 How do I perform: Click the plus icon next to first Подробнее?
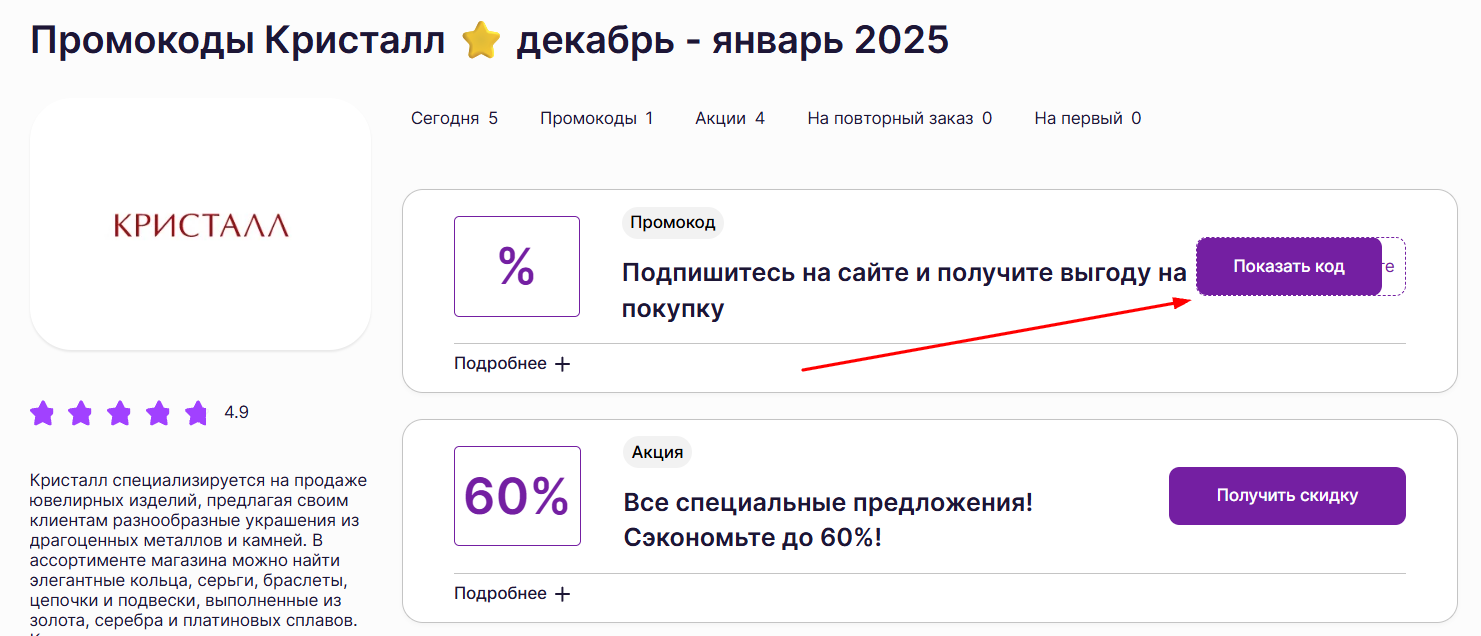pyautogui.click(x=563, y=363)
